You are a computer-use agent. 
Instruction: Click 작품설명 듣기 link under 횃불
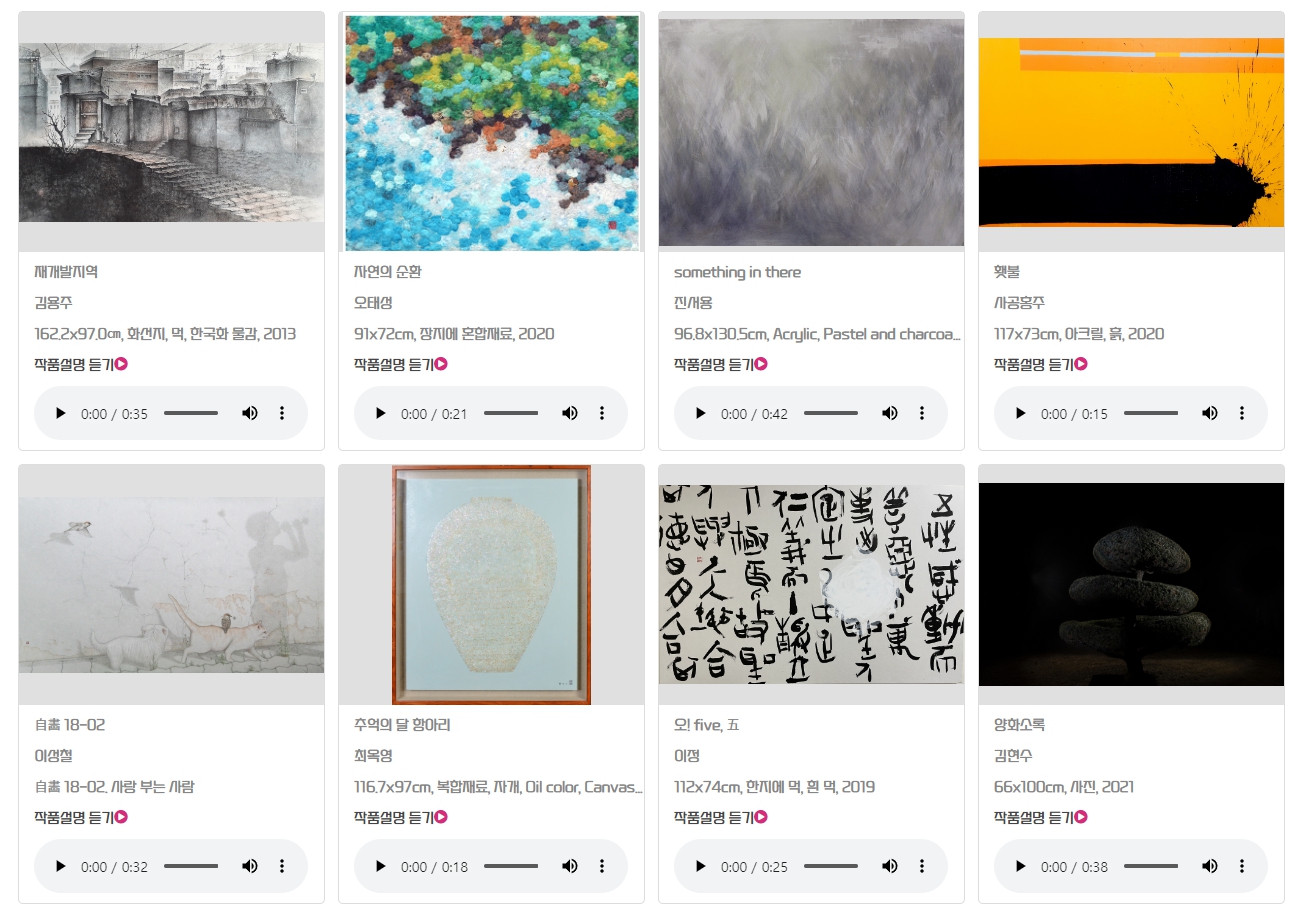(1041, 364)
